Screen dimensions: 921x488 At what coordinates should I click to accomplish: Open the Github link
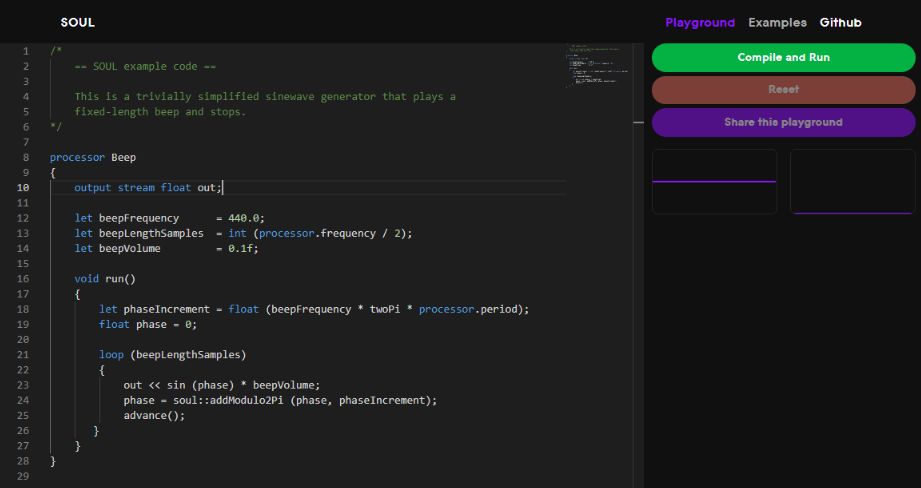point(841,22)
